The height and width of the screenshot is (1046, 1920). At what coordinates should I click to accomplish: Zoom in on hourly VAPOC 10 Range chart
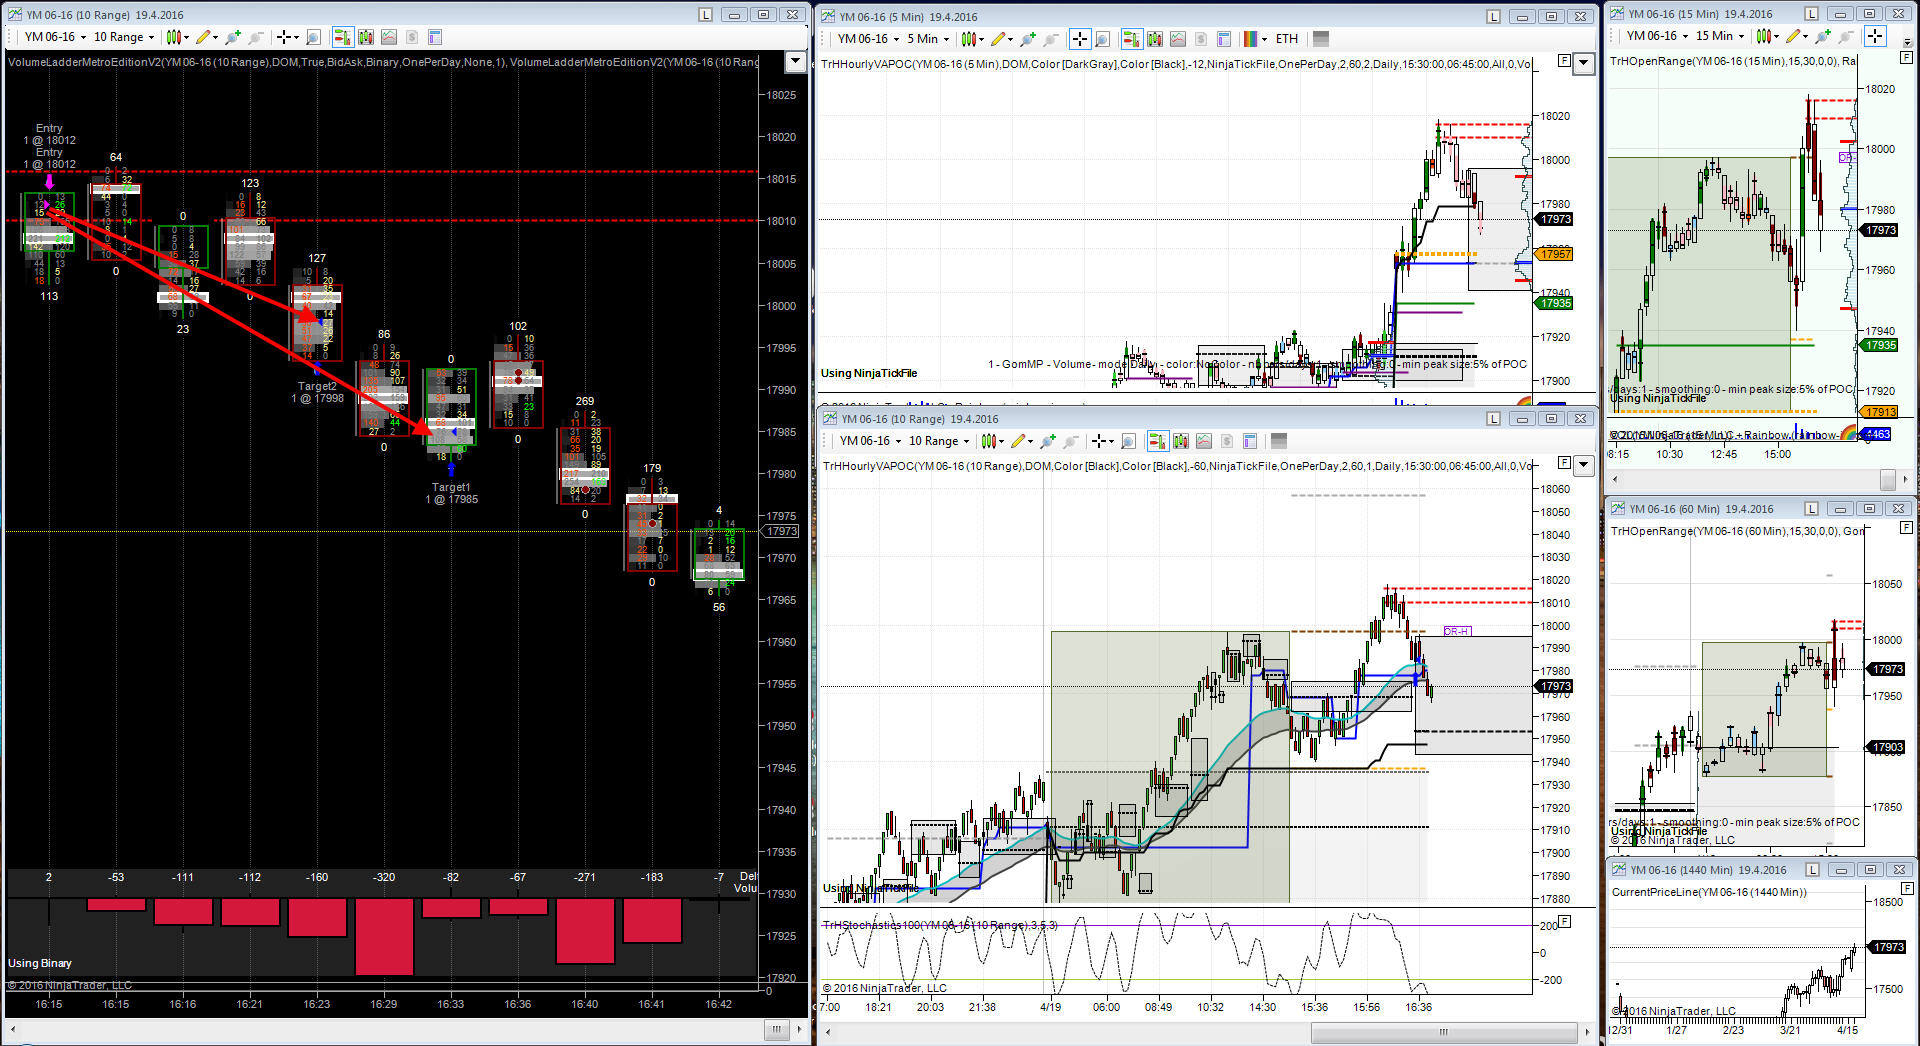[x=1048, y=441]
